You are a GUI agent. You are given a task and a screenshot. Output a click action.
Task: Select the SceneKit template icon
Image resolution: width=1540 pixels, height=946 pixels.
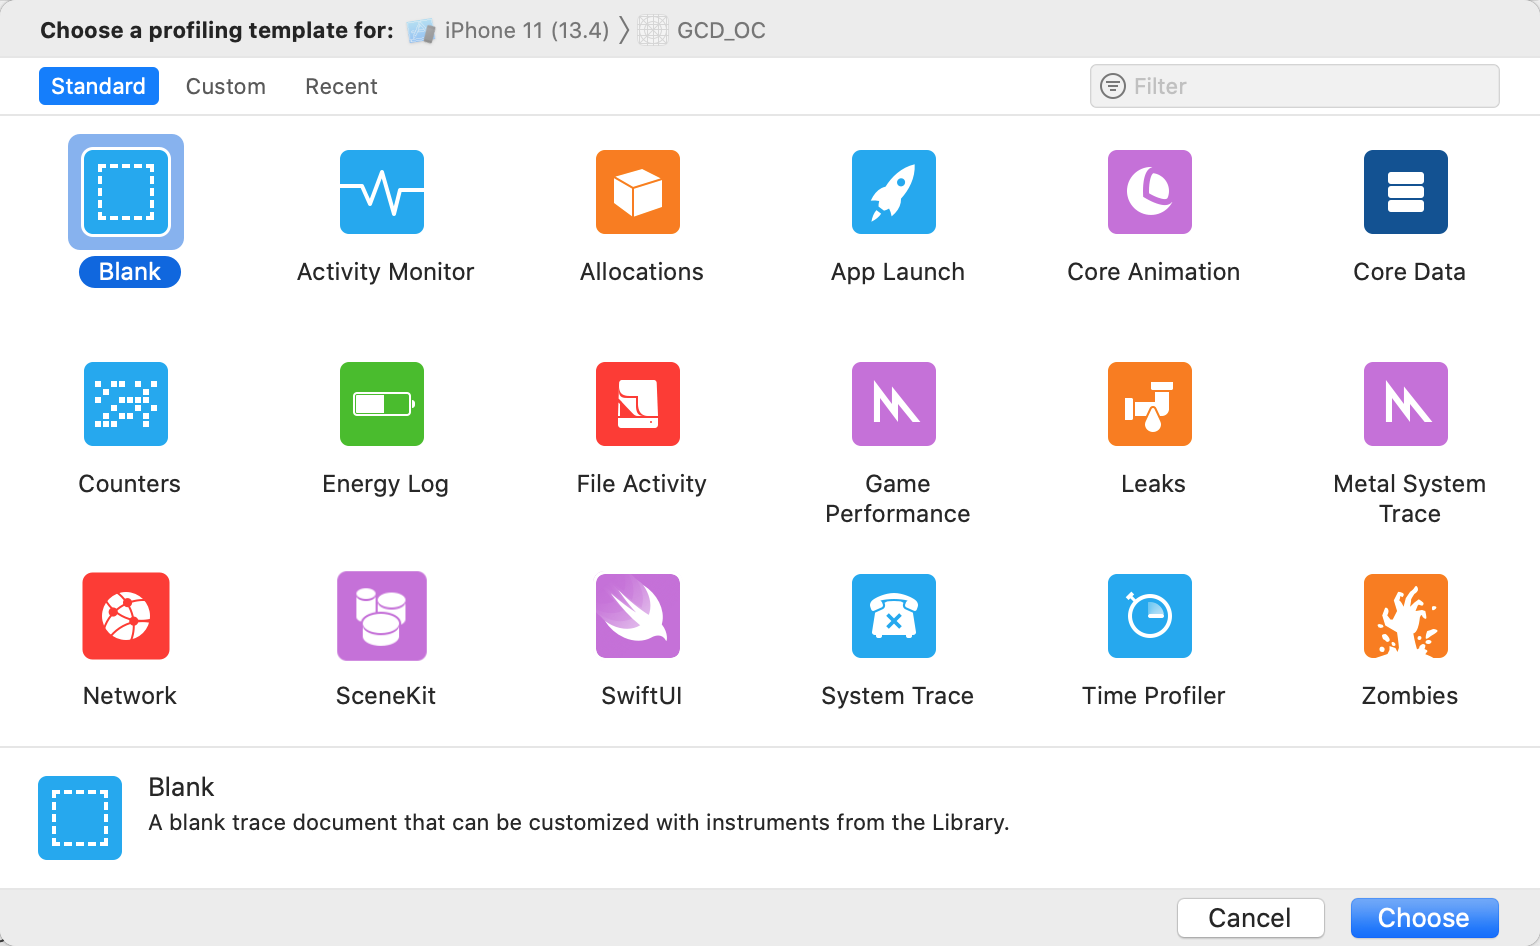click(x=382, y=616)
